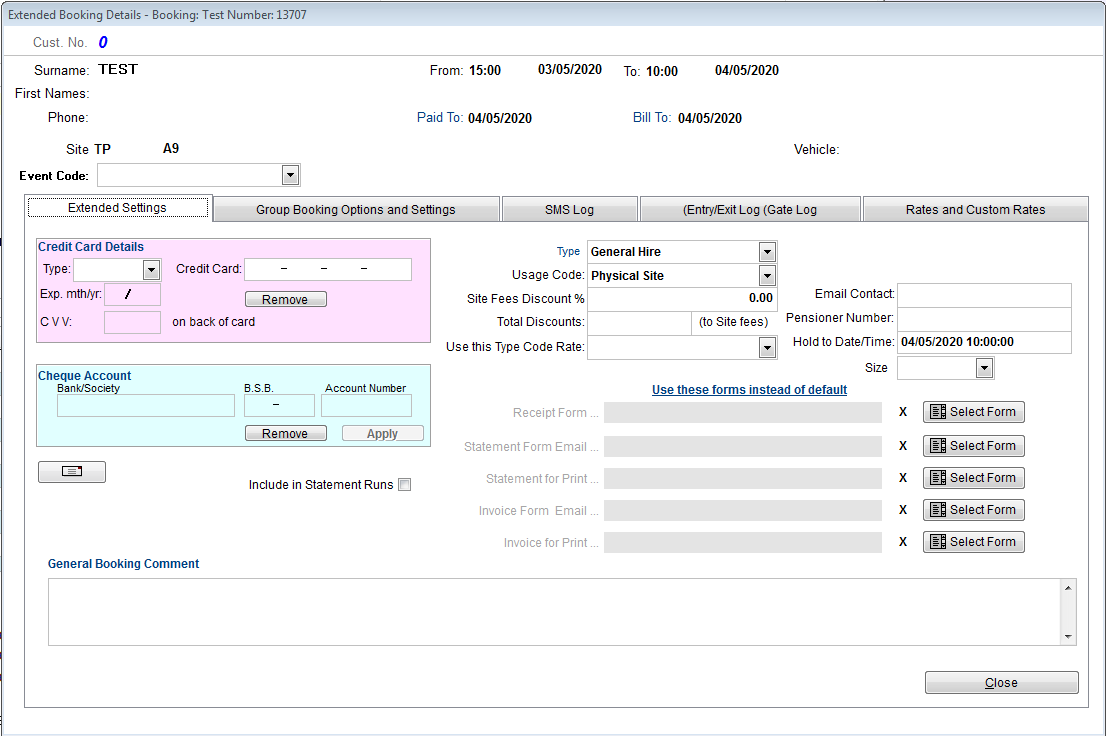Click Select Form for Receipt Form
The width and height of the screenshot is (1106, 736).
click(x=973, y=412)
